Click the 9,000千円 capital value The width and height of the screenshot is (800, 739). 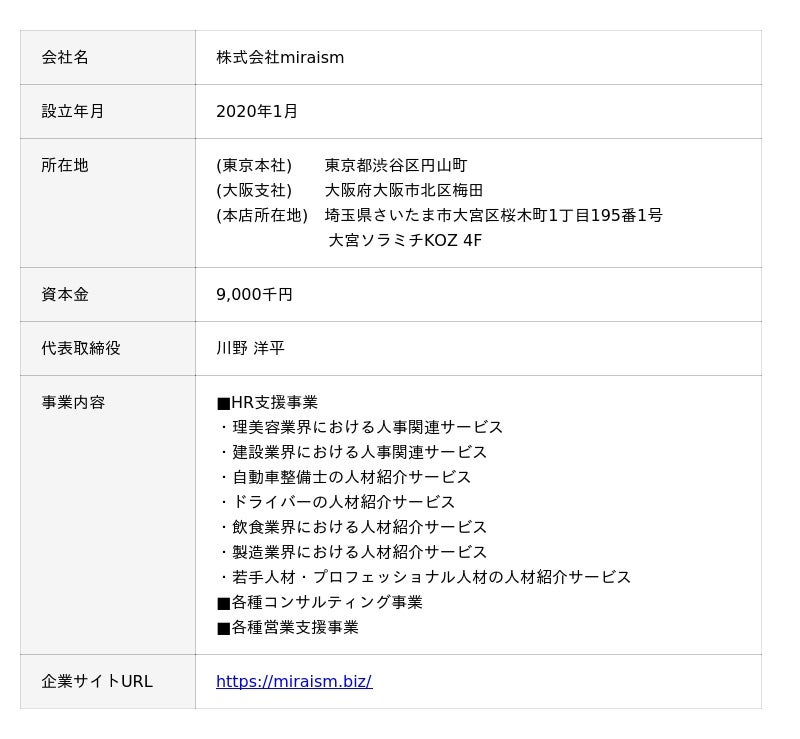click(254, 294)
